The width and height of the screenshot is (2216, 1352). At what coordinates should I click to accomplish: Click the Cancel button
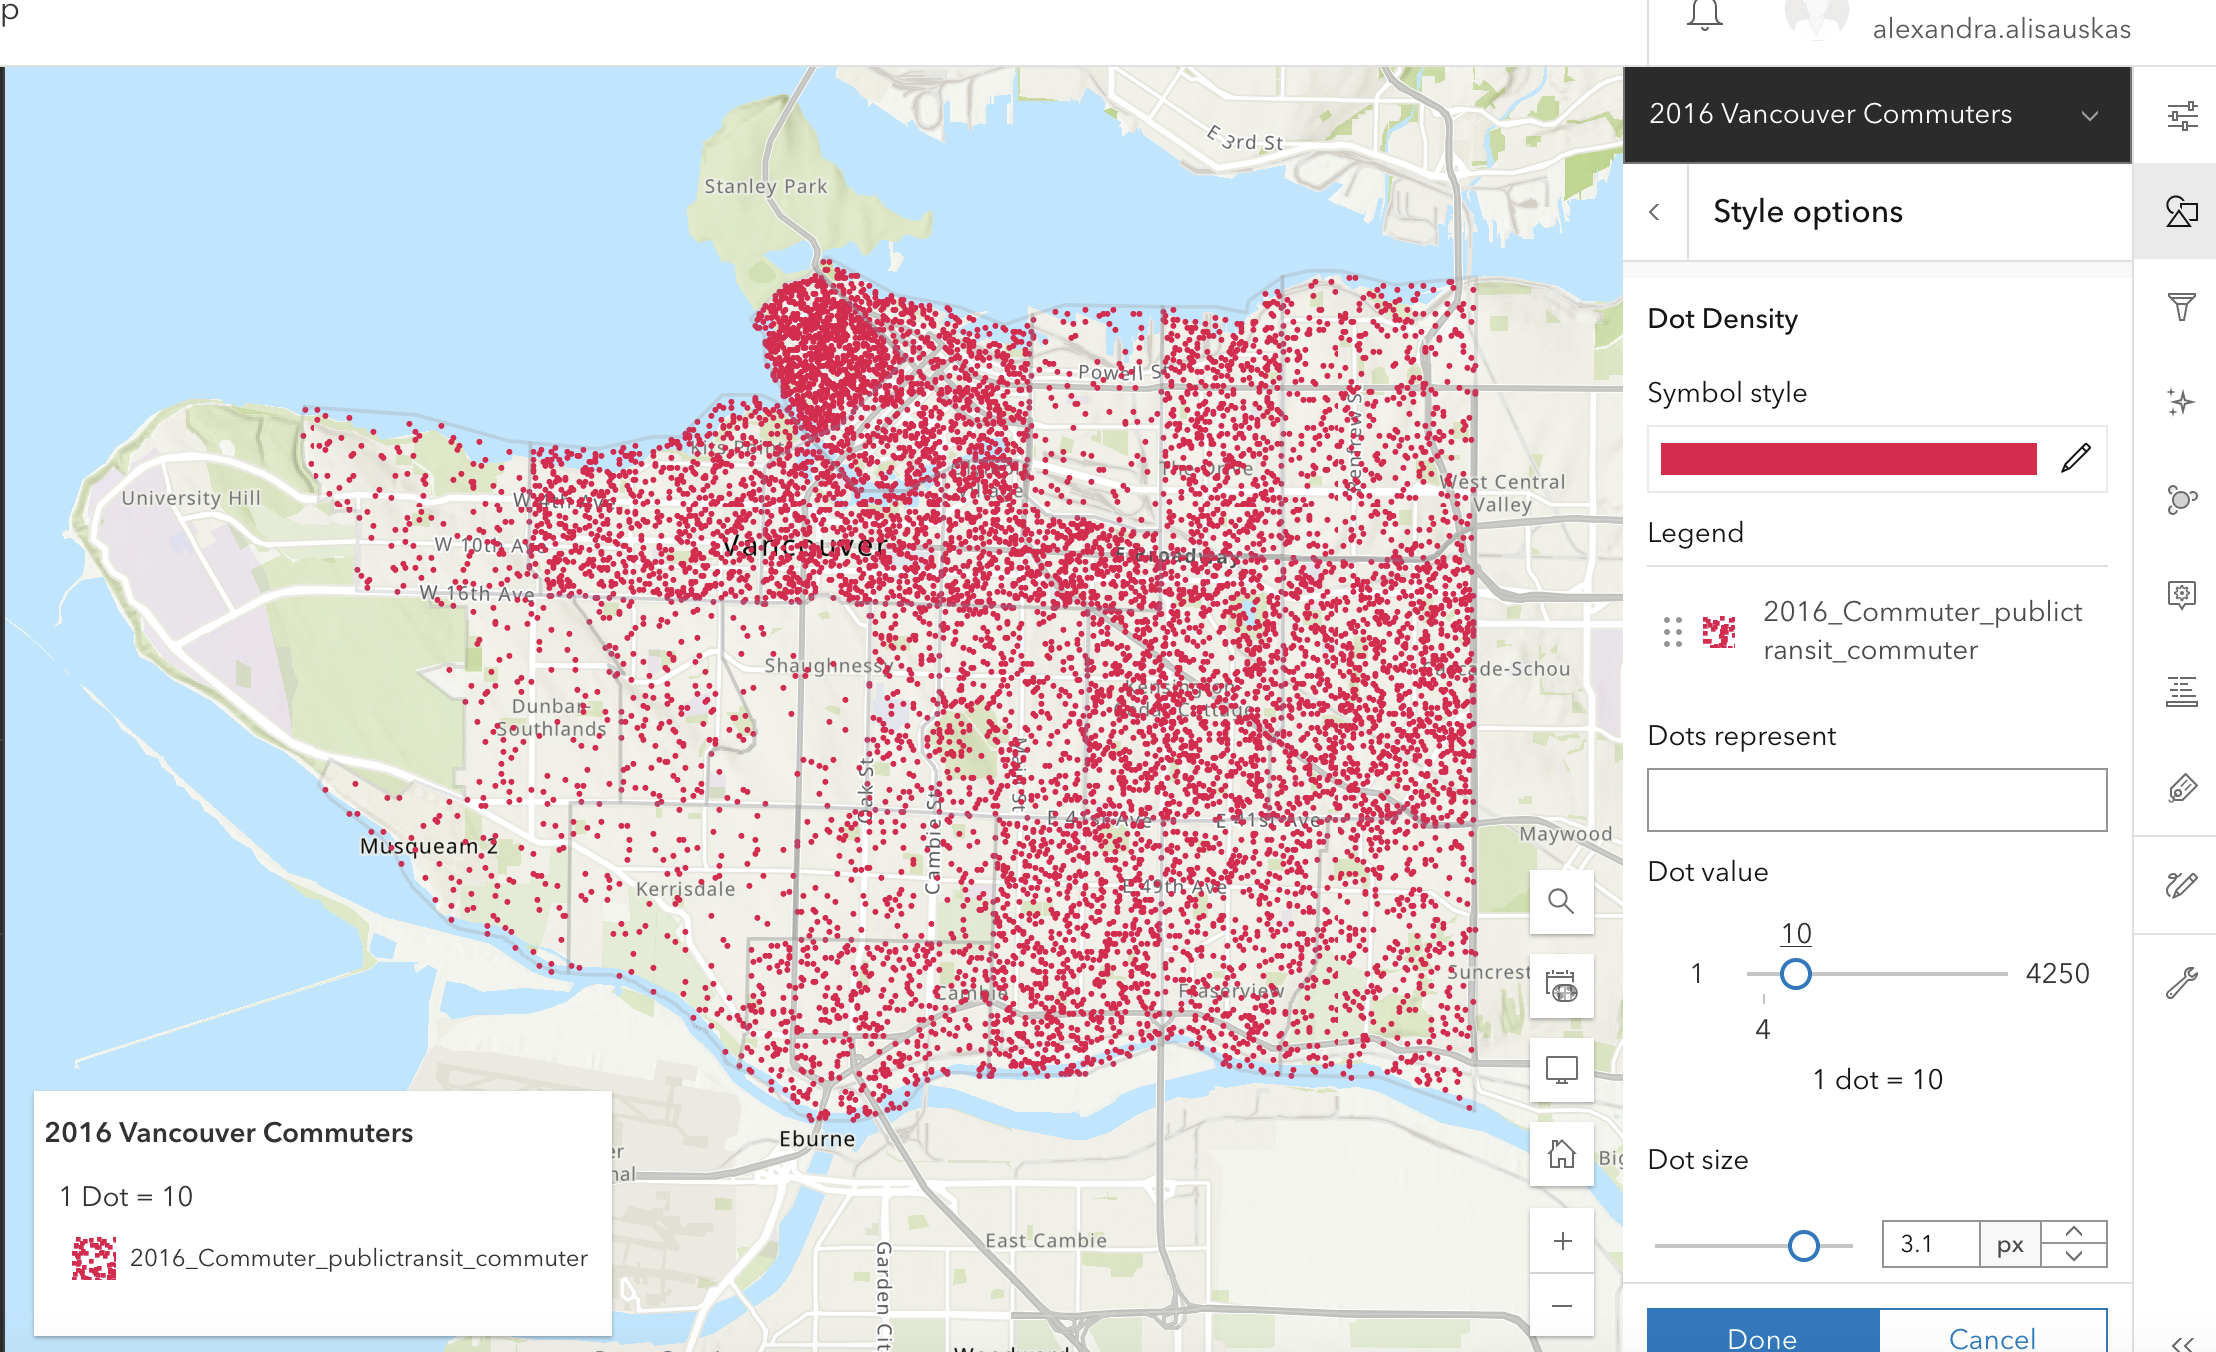pos(1993,1333)
